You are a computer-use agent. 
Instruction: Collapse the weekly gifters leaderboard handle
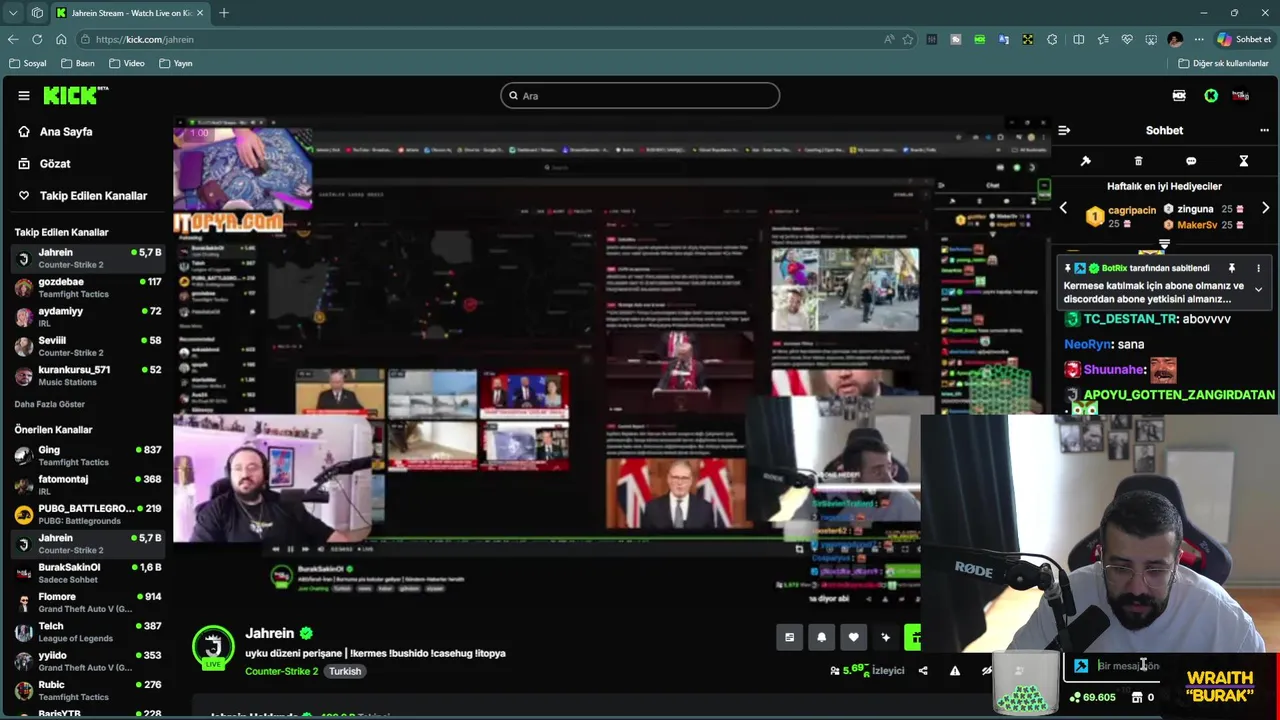1164,244
